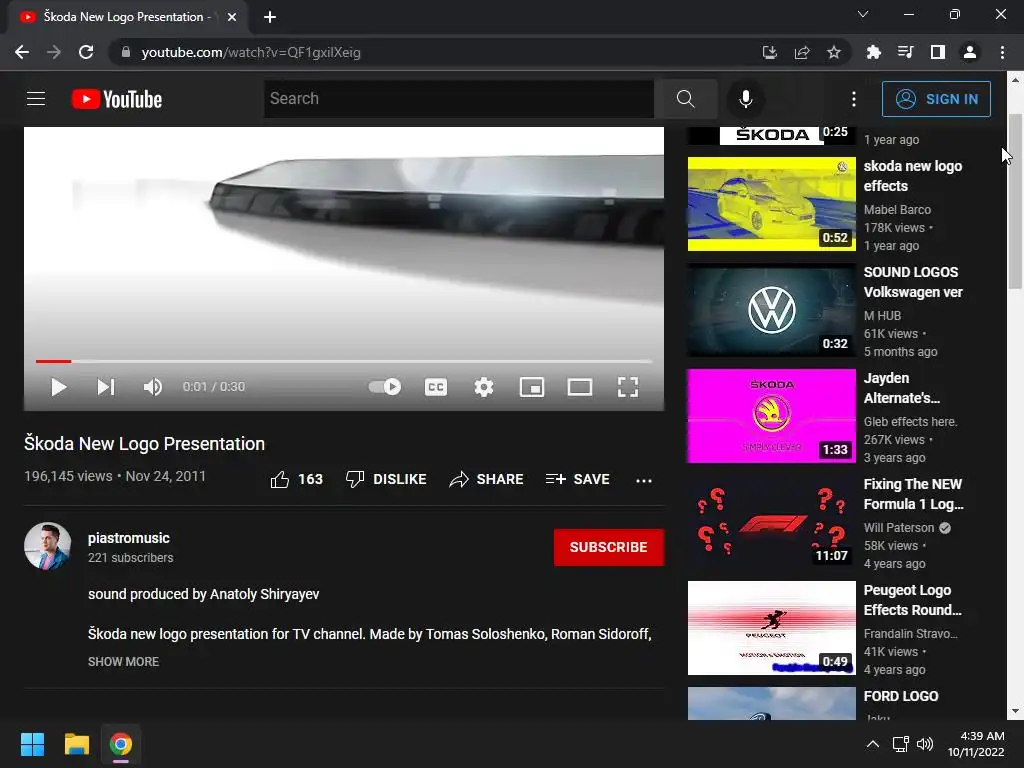Open Chrome profile icon

coord(970,52)
